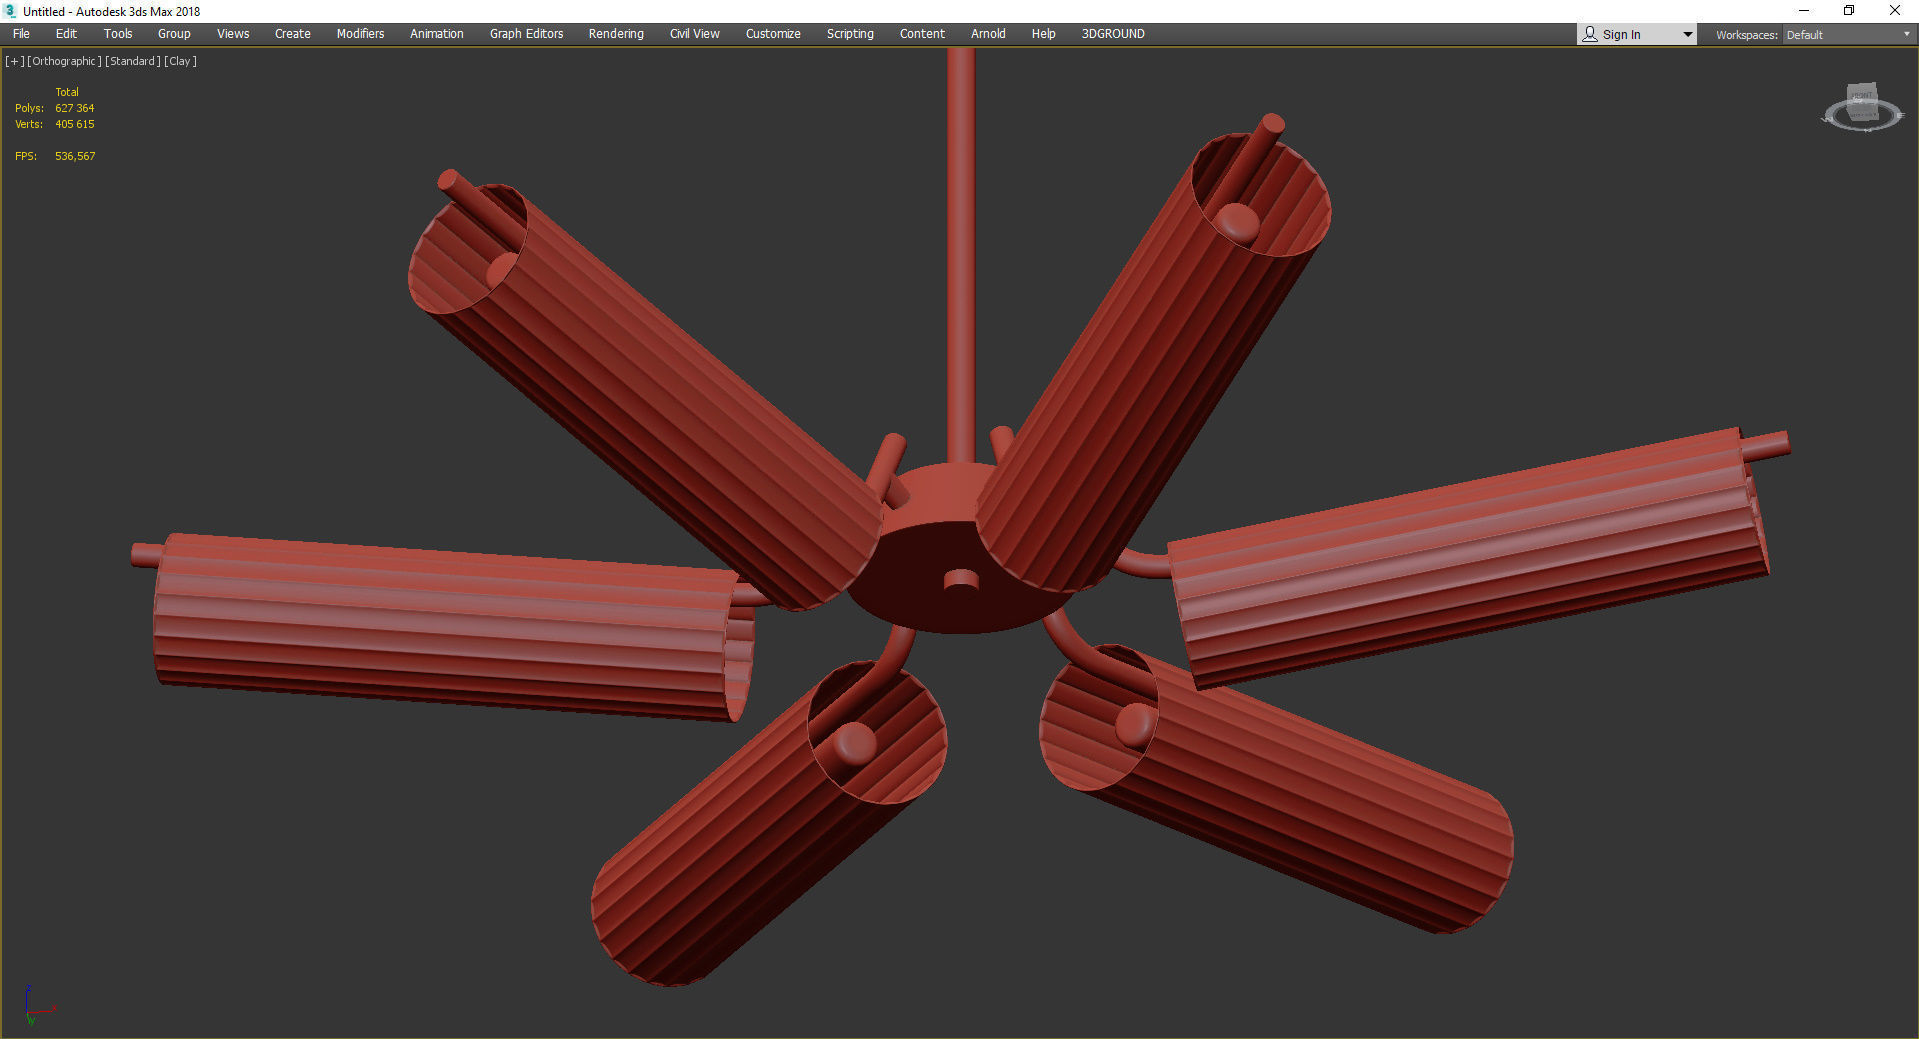Open the Arnold menu
Image resolution: width=1919 pixels, height=1039 pixels.
tap(988, 34)
